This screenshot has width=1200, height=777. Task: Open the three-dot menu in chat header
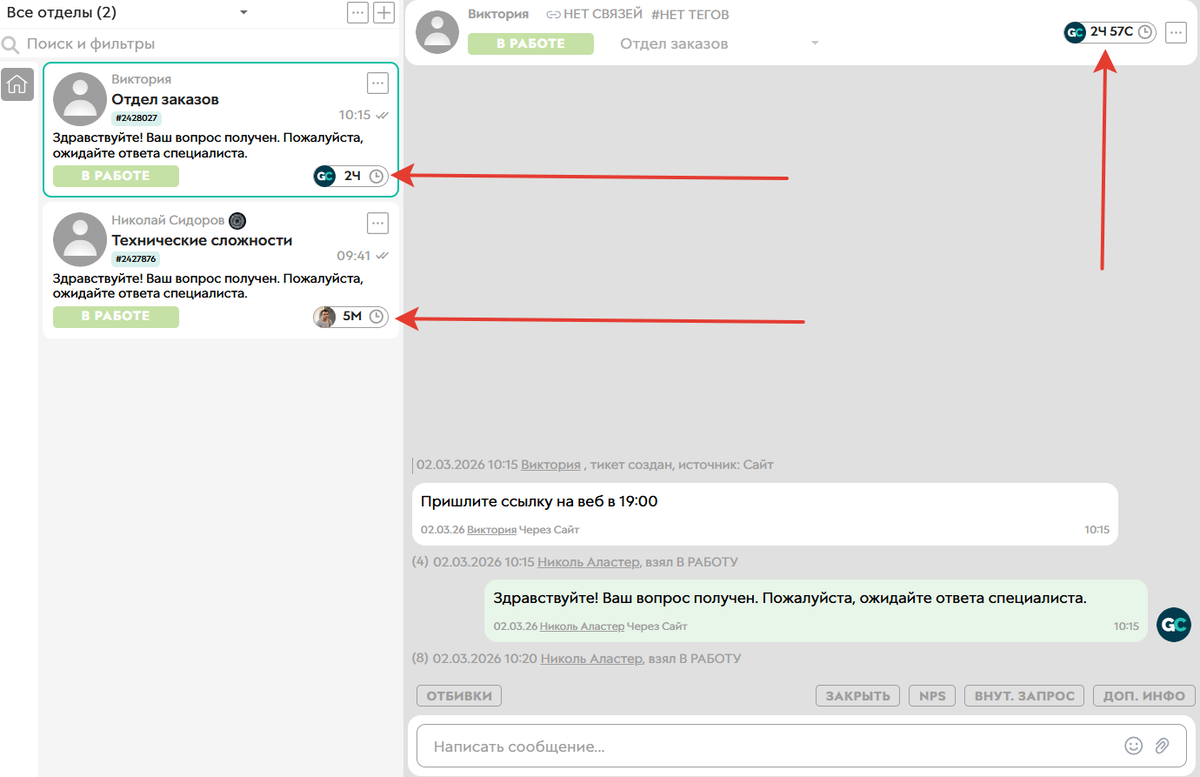[x=1175, y=32]
